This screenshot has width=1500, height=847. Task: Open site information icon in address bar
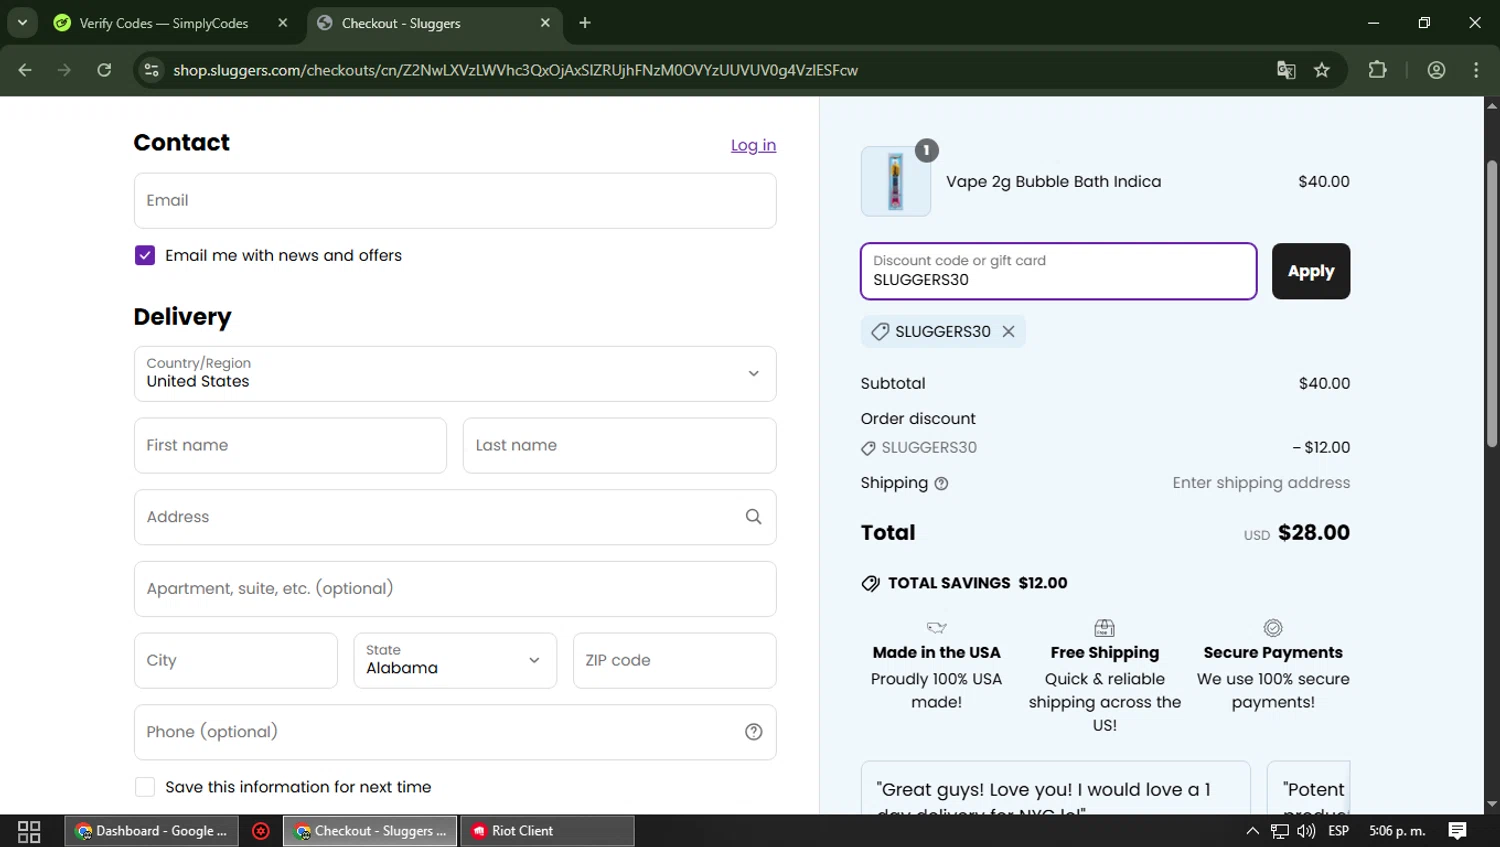pos(151,70)
